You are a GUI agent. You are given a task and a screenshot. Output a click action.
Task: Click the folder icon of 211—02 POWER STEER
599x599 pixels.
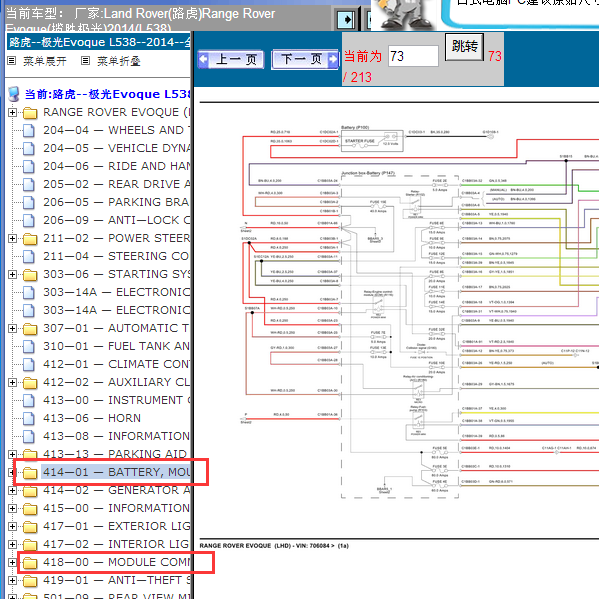coord(30,239)
